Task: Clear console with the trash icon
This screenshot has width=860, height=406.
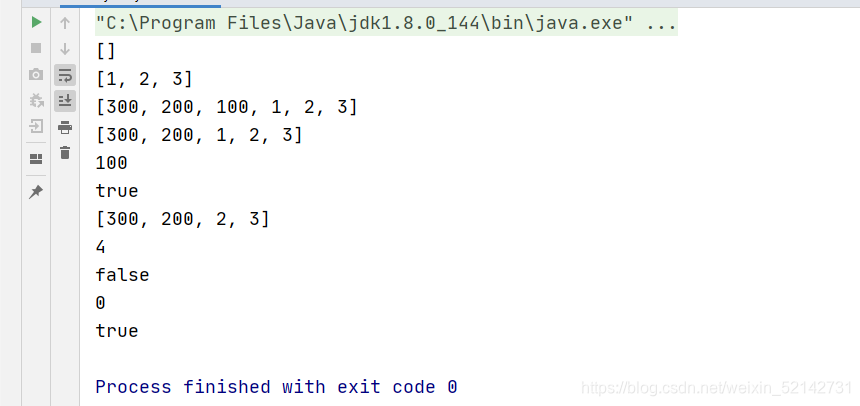Action: [x=65, y=153]
